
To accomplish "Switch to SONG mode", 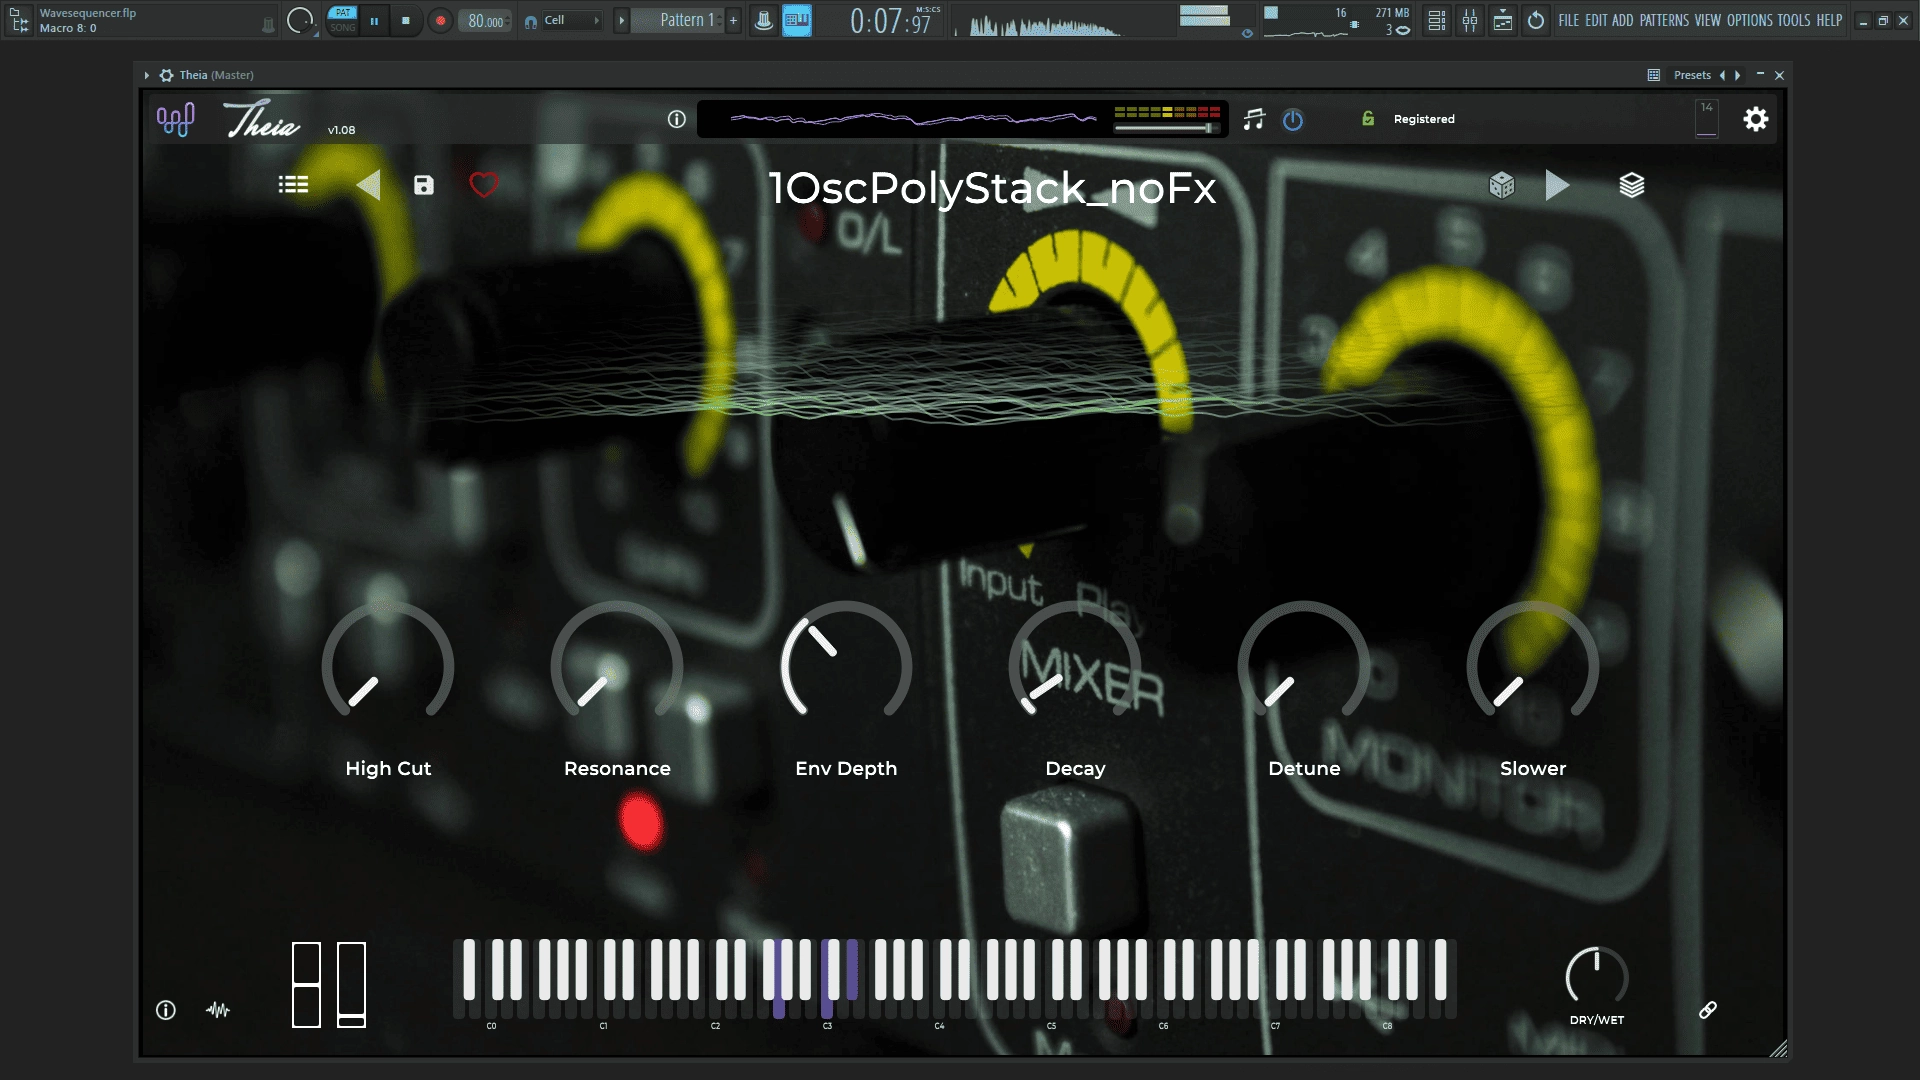I will click(x=343, y=28).
